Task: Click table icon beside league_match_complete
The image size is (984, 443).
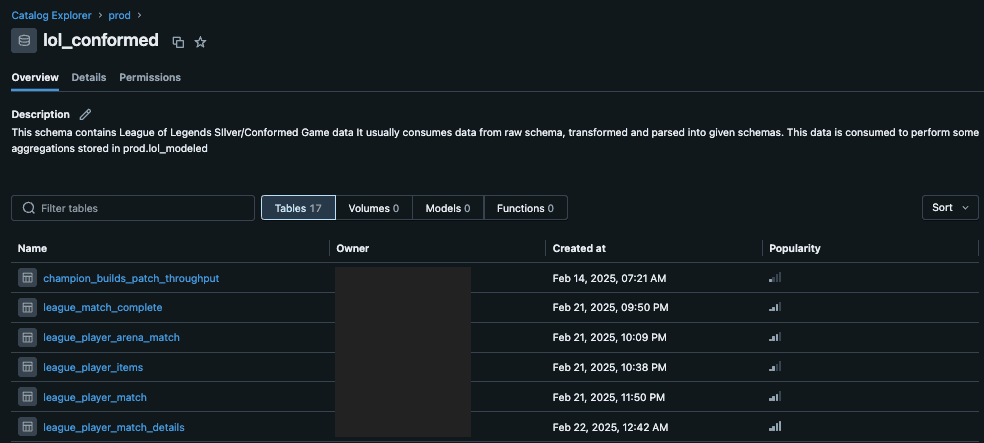Action: coord(27,307)
